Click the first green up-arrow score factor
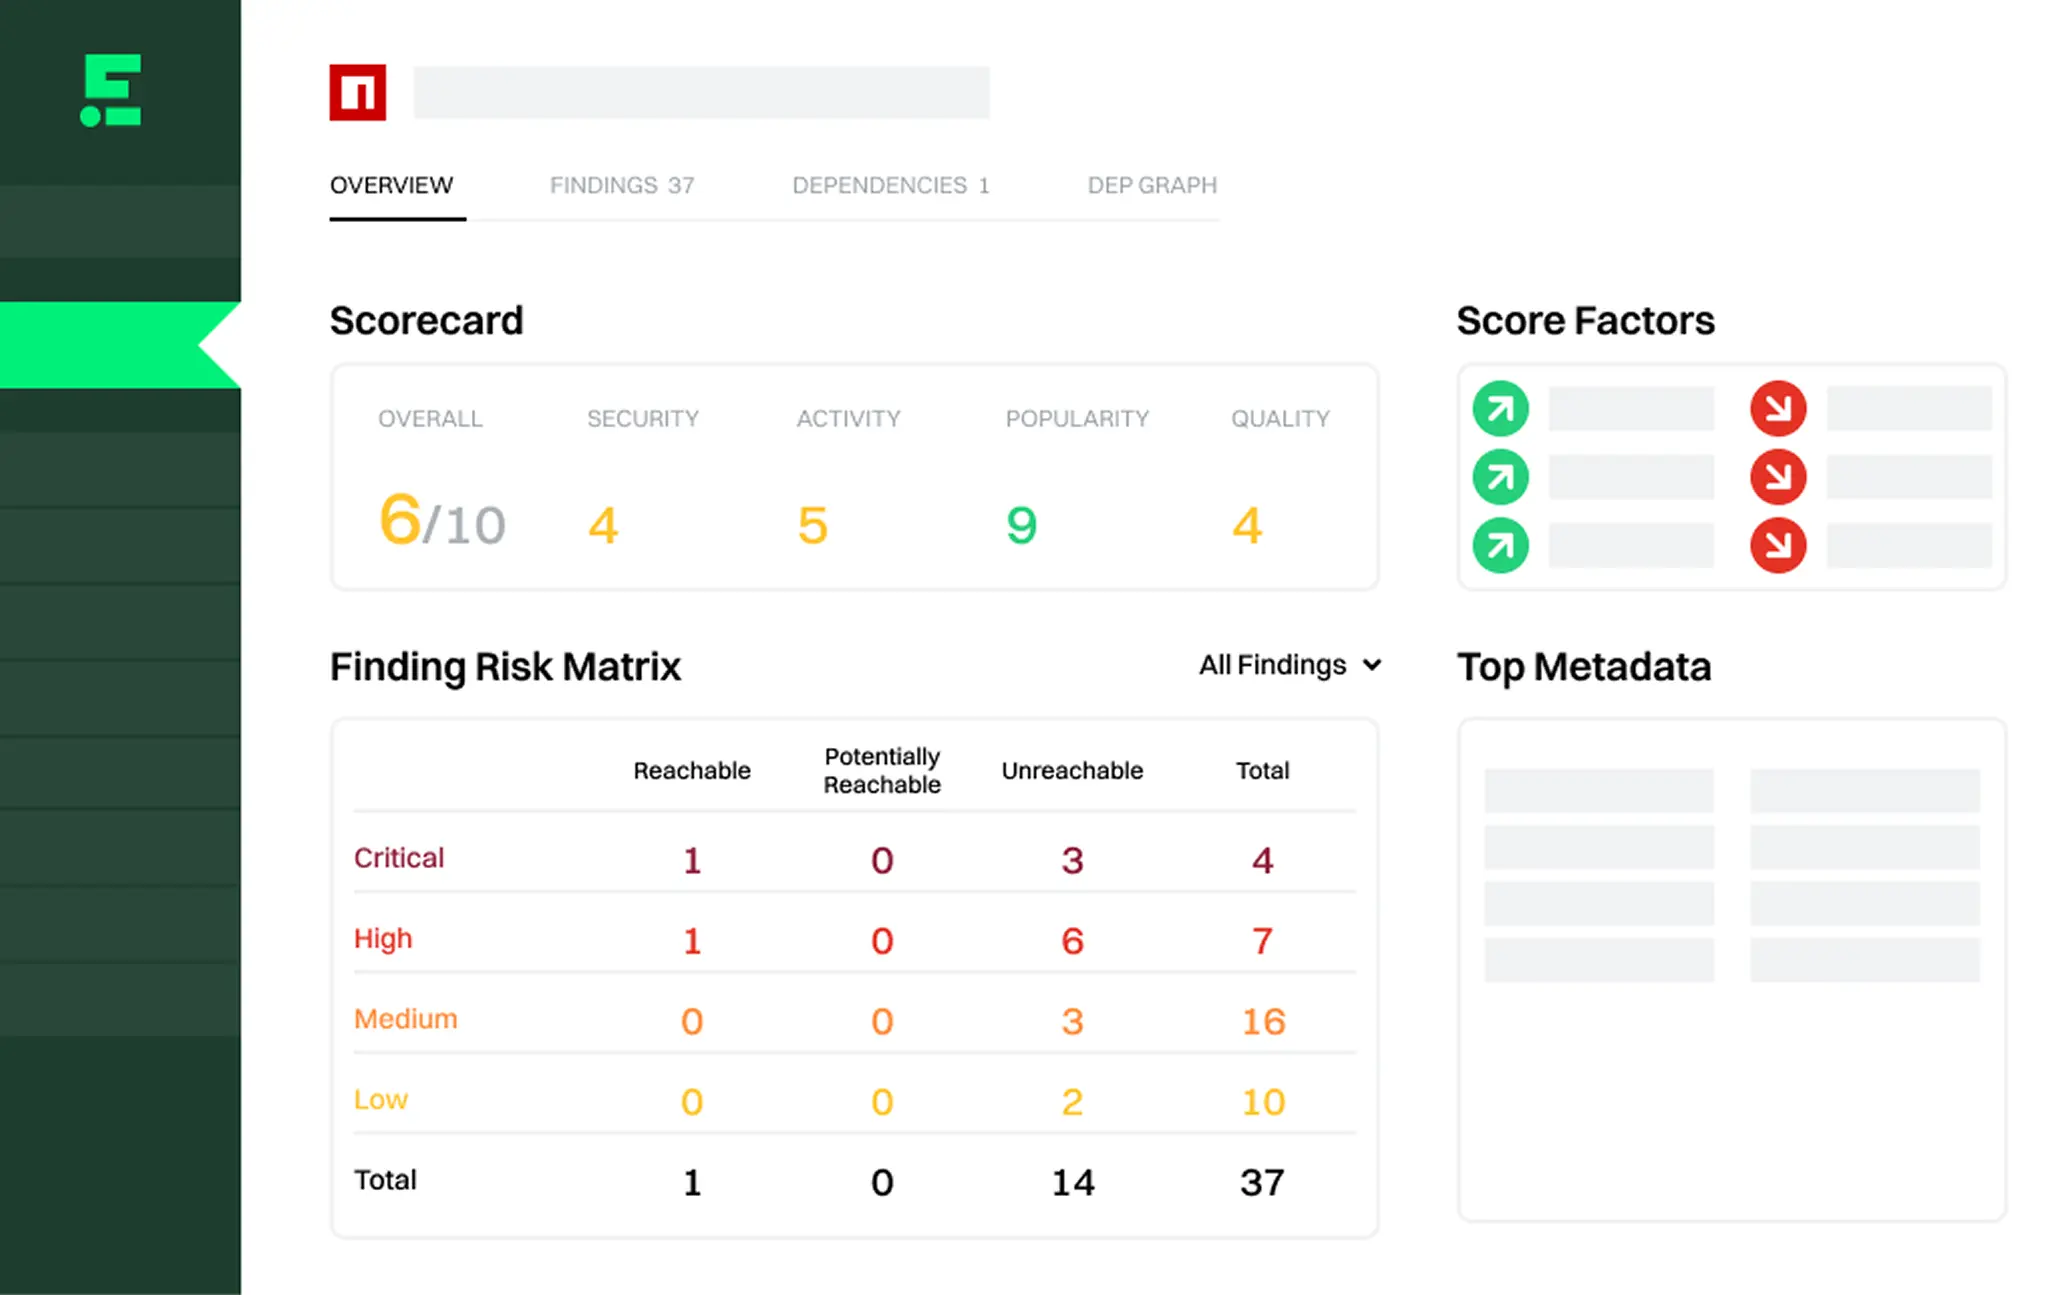This screenshot has width=2052, height=1295. (x=1500, y=408)
